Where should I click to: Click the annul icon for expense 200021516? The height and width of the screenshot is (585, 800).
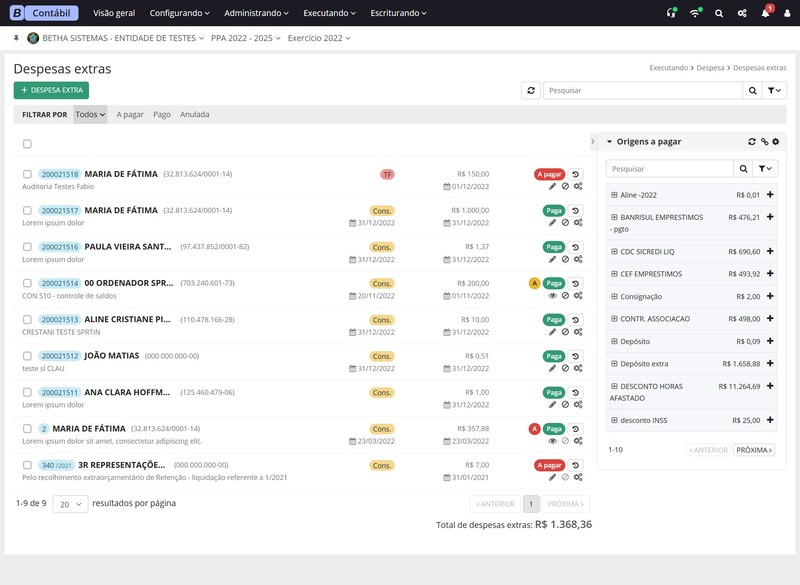[565, 259]
